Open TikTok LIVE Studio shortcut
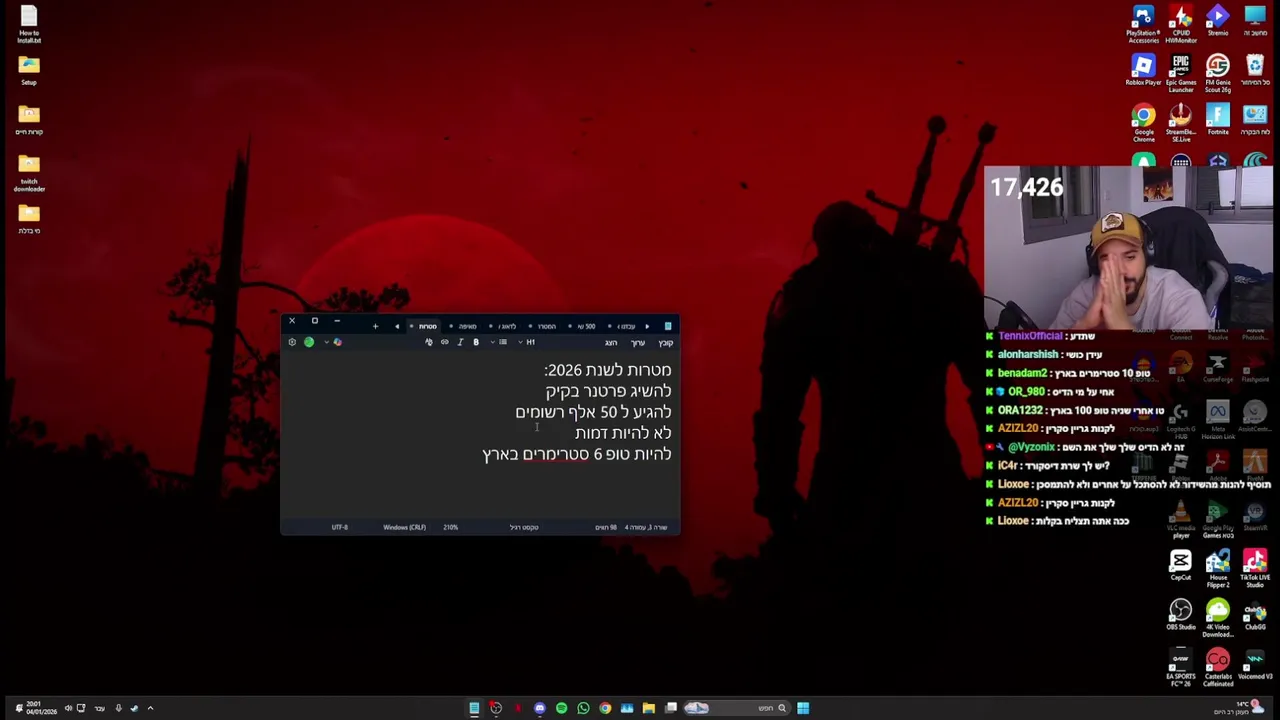 pyautogui.click(x=1255, y=569)
